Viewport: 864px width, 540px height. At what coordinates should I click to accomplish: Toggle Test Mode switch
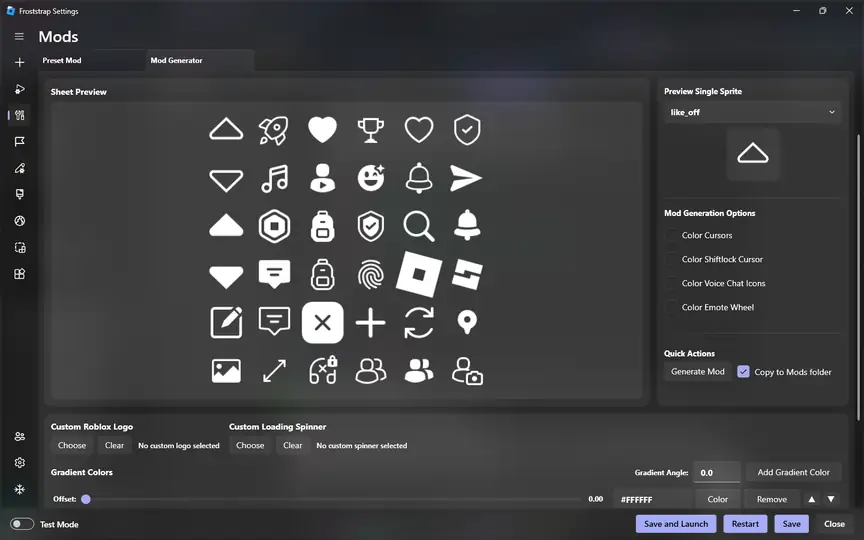(x=22, y=524)
